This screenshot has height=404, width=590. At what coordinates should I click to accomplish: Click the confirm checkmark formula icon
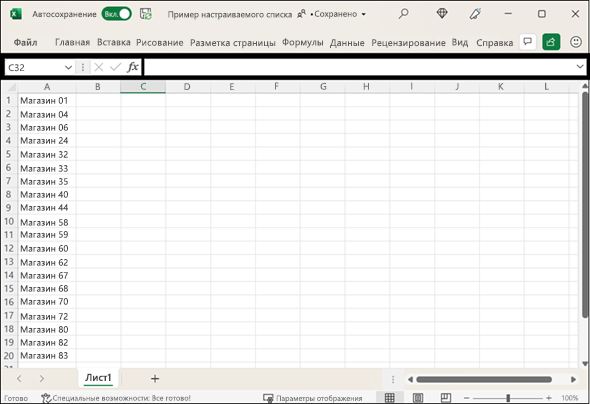coord(115,67)
